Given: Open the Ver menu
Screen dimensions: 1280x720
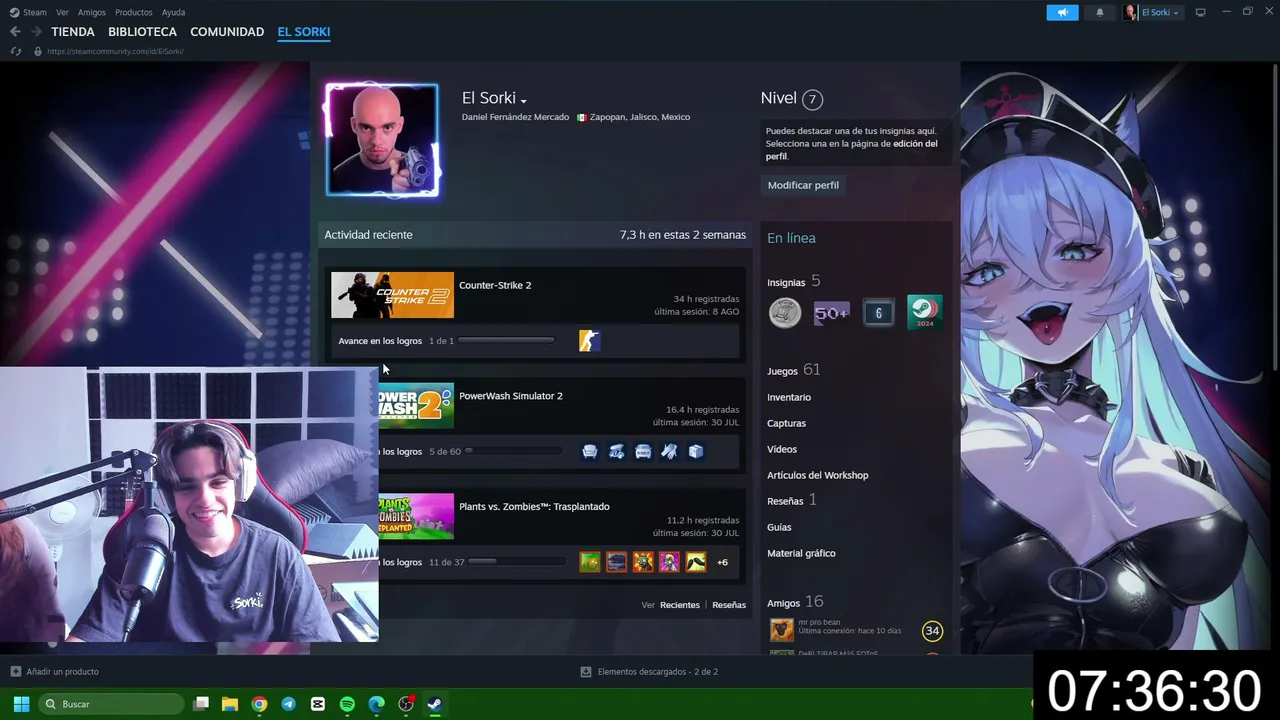Looking at the screenshot, I should tap(62, 12).
